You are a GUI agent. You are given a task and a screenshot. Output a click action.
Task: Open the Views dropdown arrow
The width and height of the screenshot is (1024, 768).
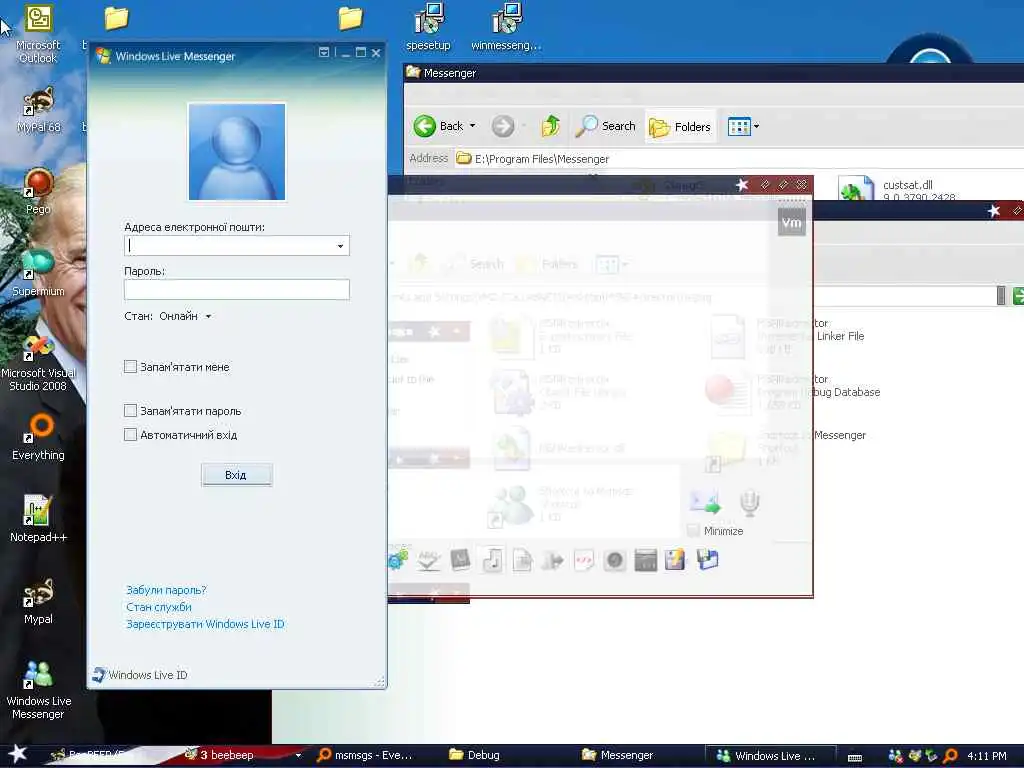[756, 127]
